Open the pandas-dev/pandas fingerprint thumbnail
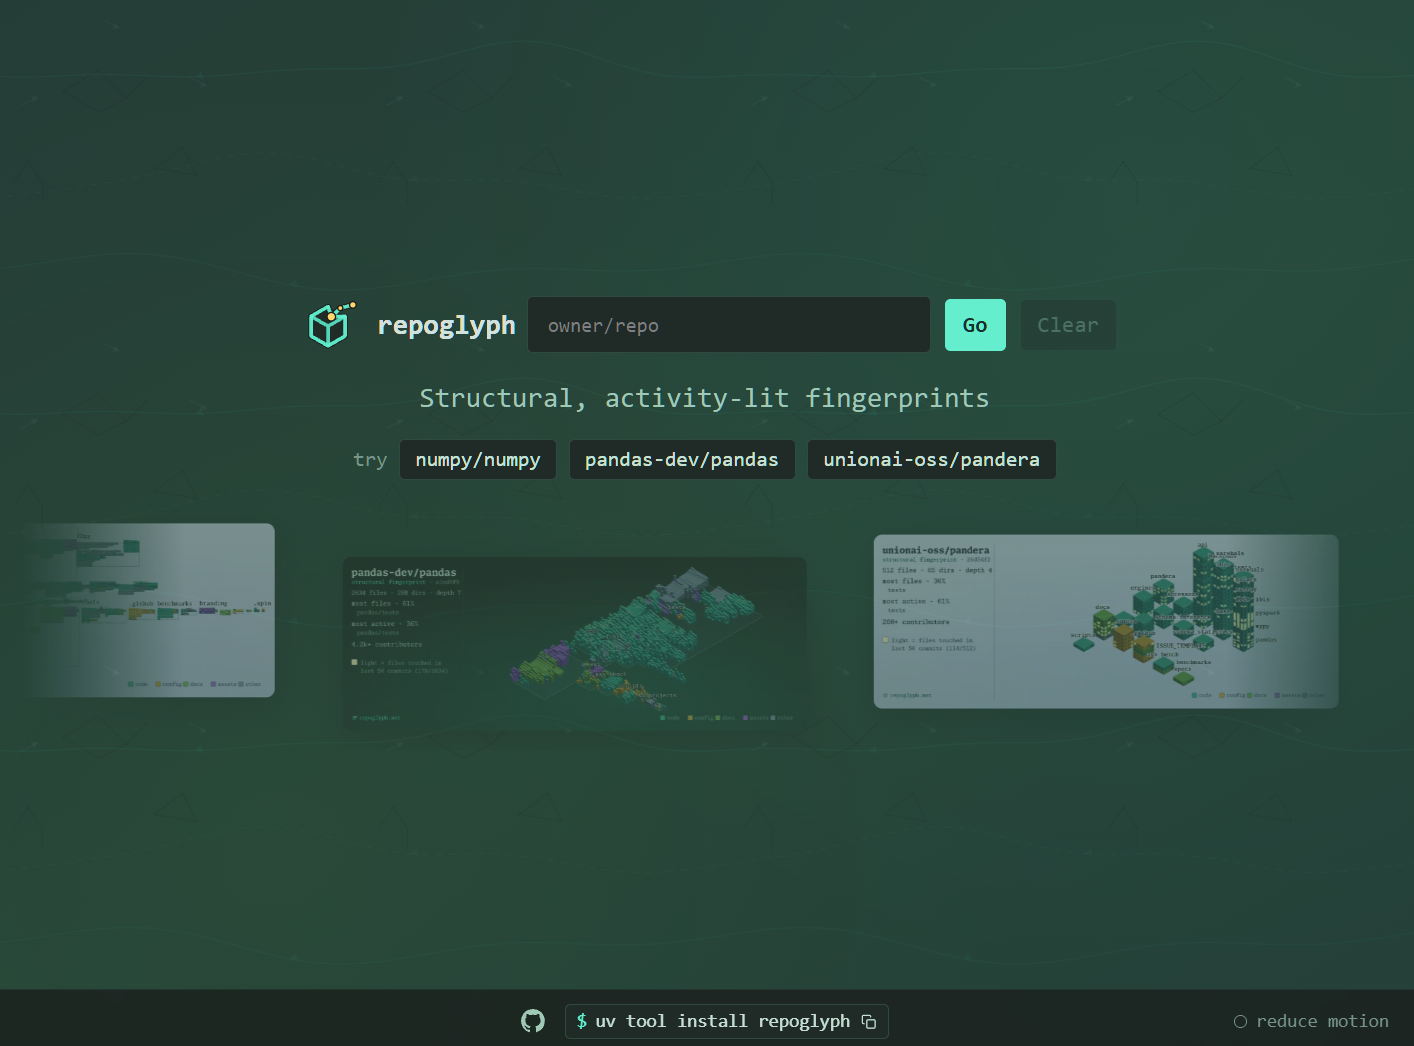This screenshot has width=1414, height=1046. pyautogui.click(x=574, y=643)
